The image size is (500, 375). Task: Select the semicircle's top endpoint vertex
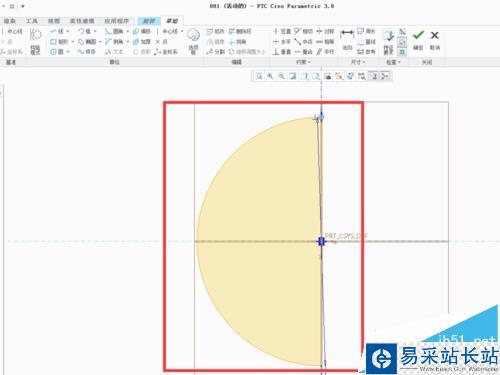pyautogui.click(x=321, y=117)
